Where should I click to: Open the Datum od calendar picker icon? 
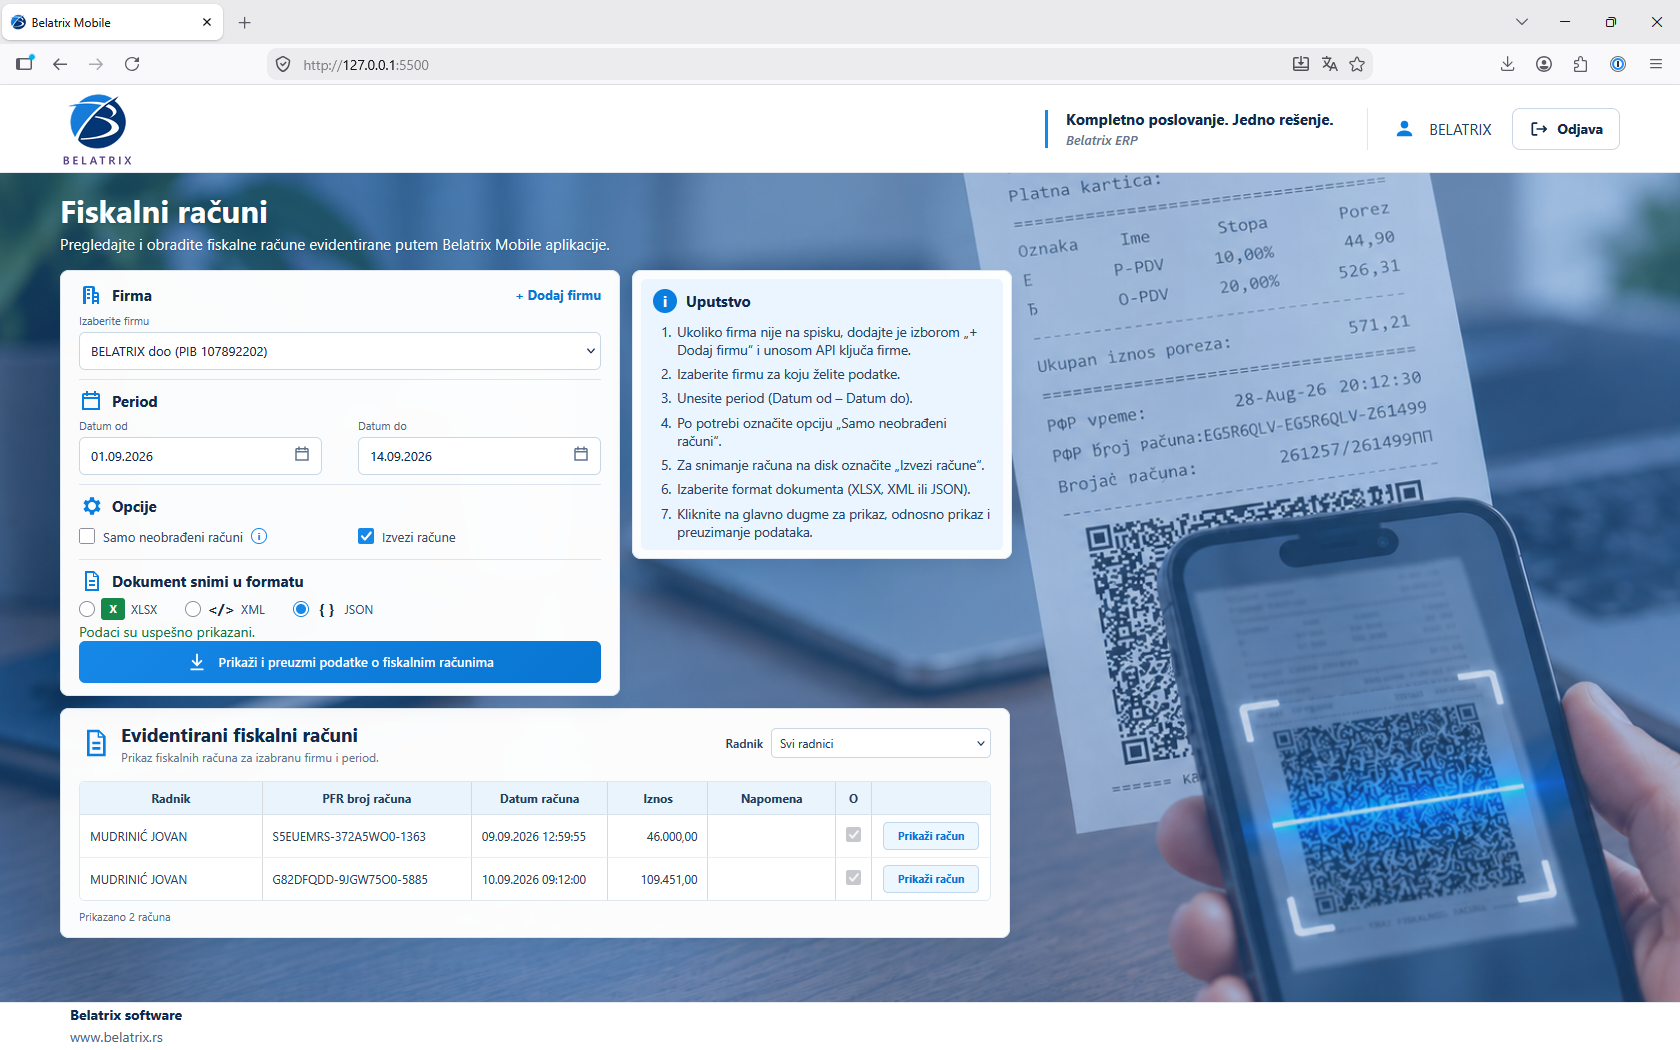(302, 455)
